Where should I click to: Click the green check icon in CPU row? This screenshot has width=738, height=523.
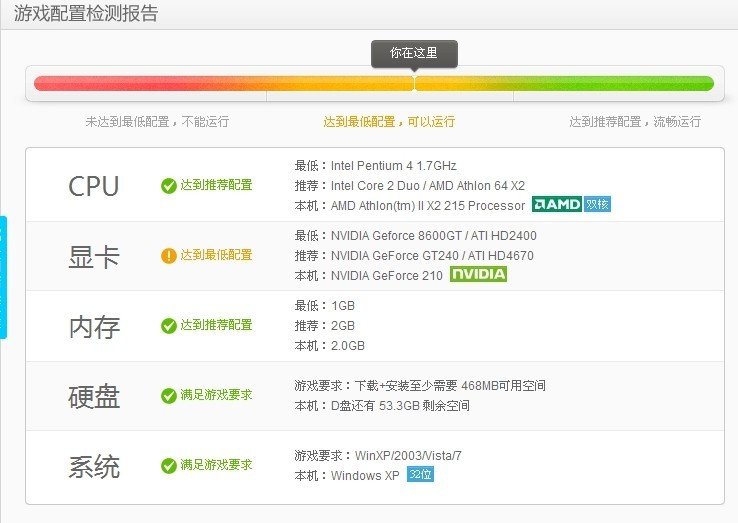pyautogui.click(x=168, y=186)
